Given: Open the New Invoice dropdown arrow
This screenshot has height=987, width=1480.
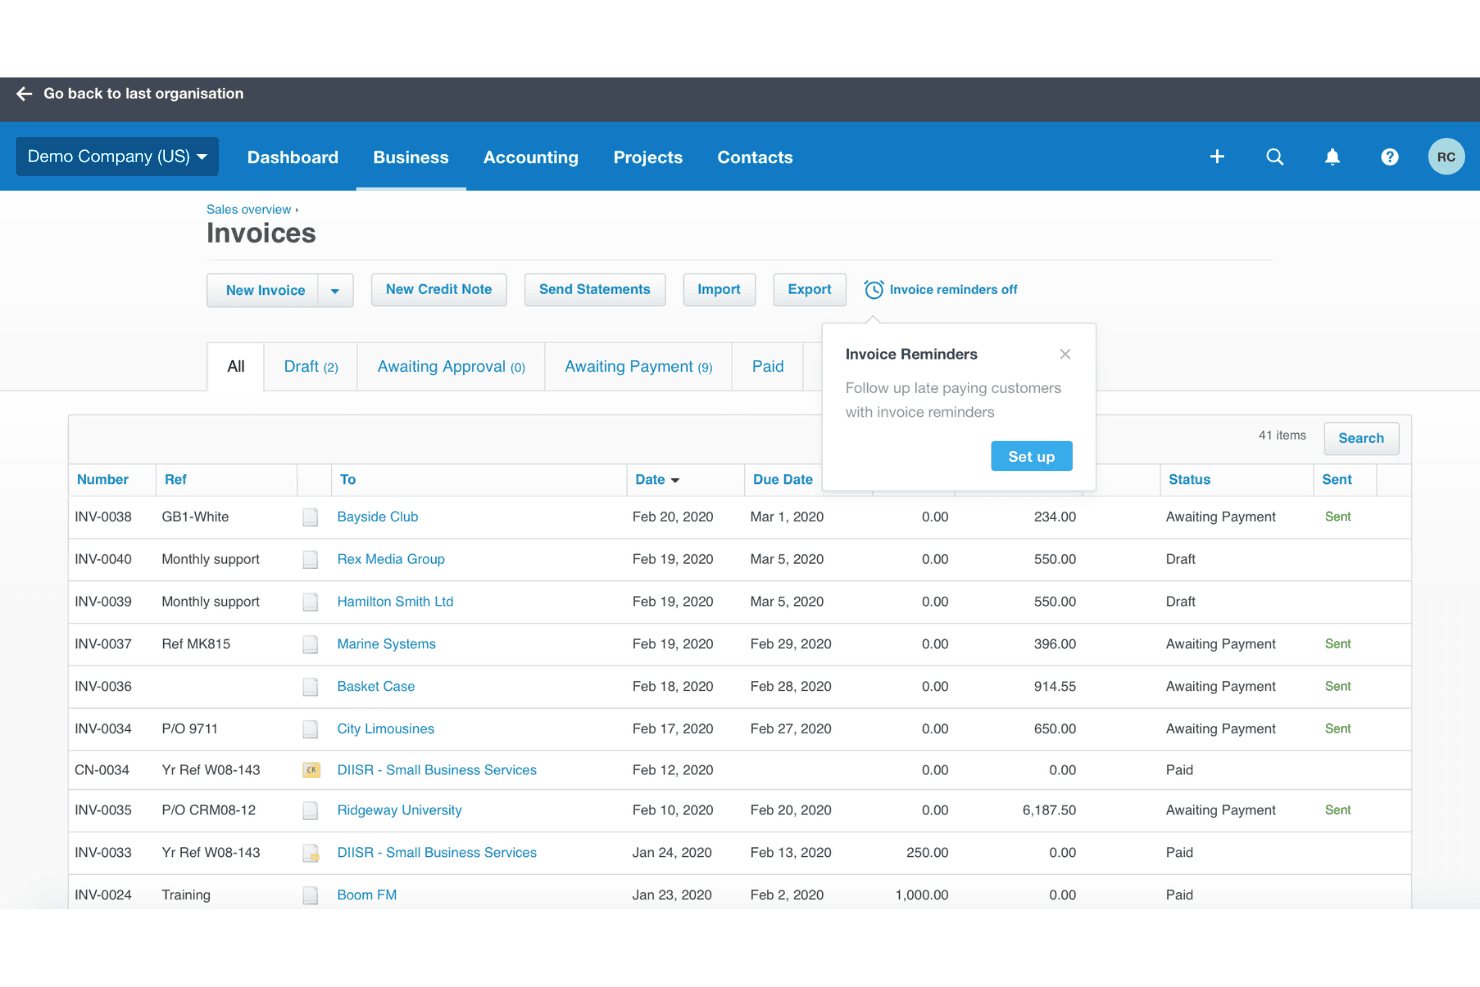Looking at the screenshot, I should 335,291.
